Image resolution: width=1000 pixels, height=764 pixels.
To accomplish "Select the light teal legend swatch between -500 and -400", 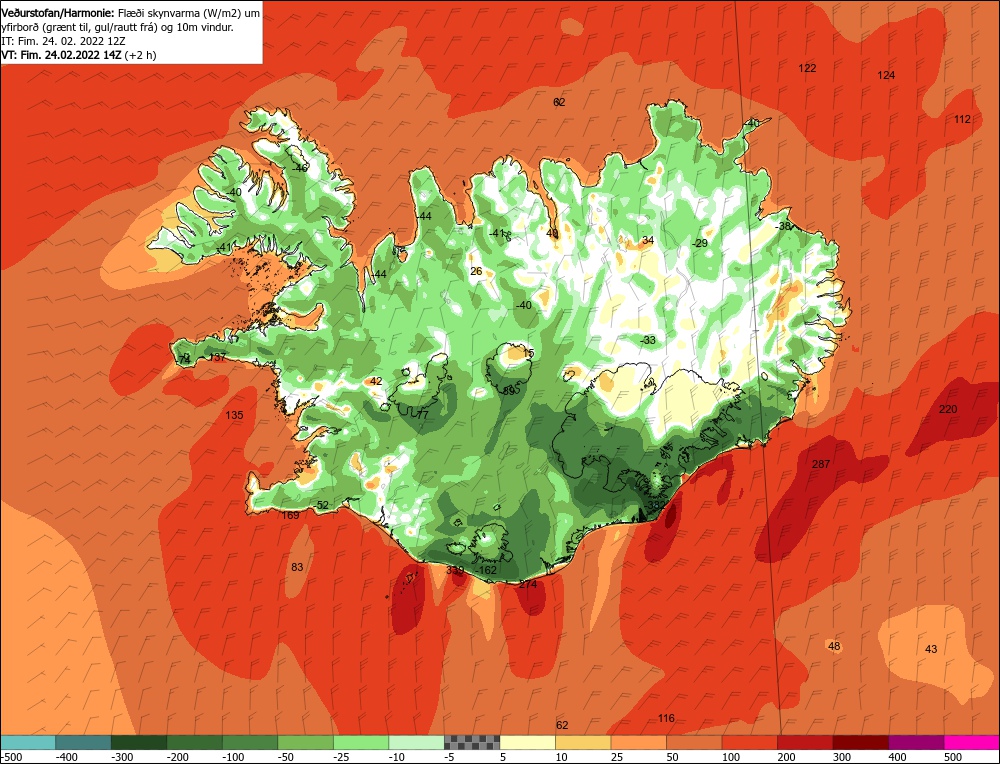I will [27, 742].
